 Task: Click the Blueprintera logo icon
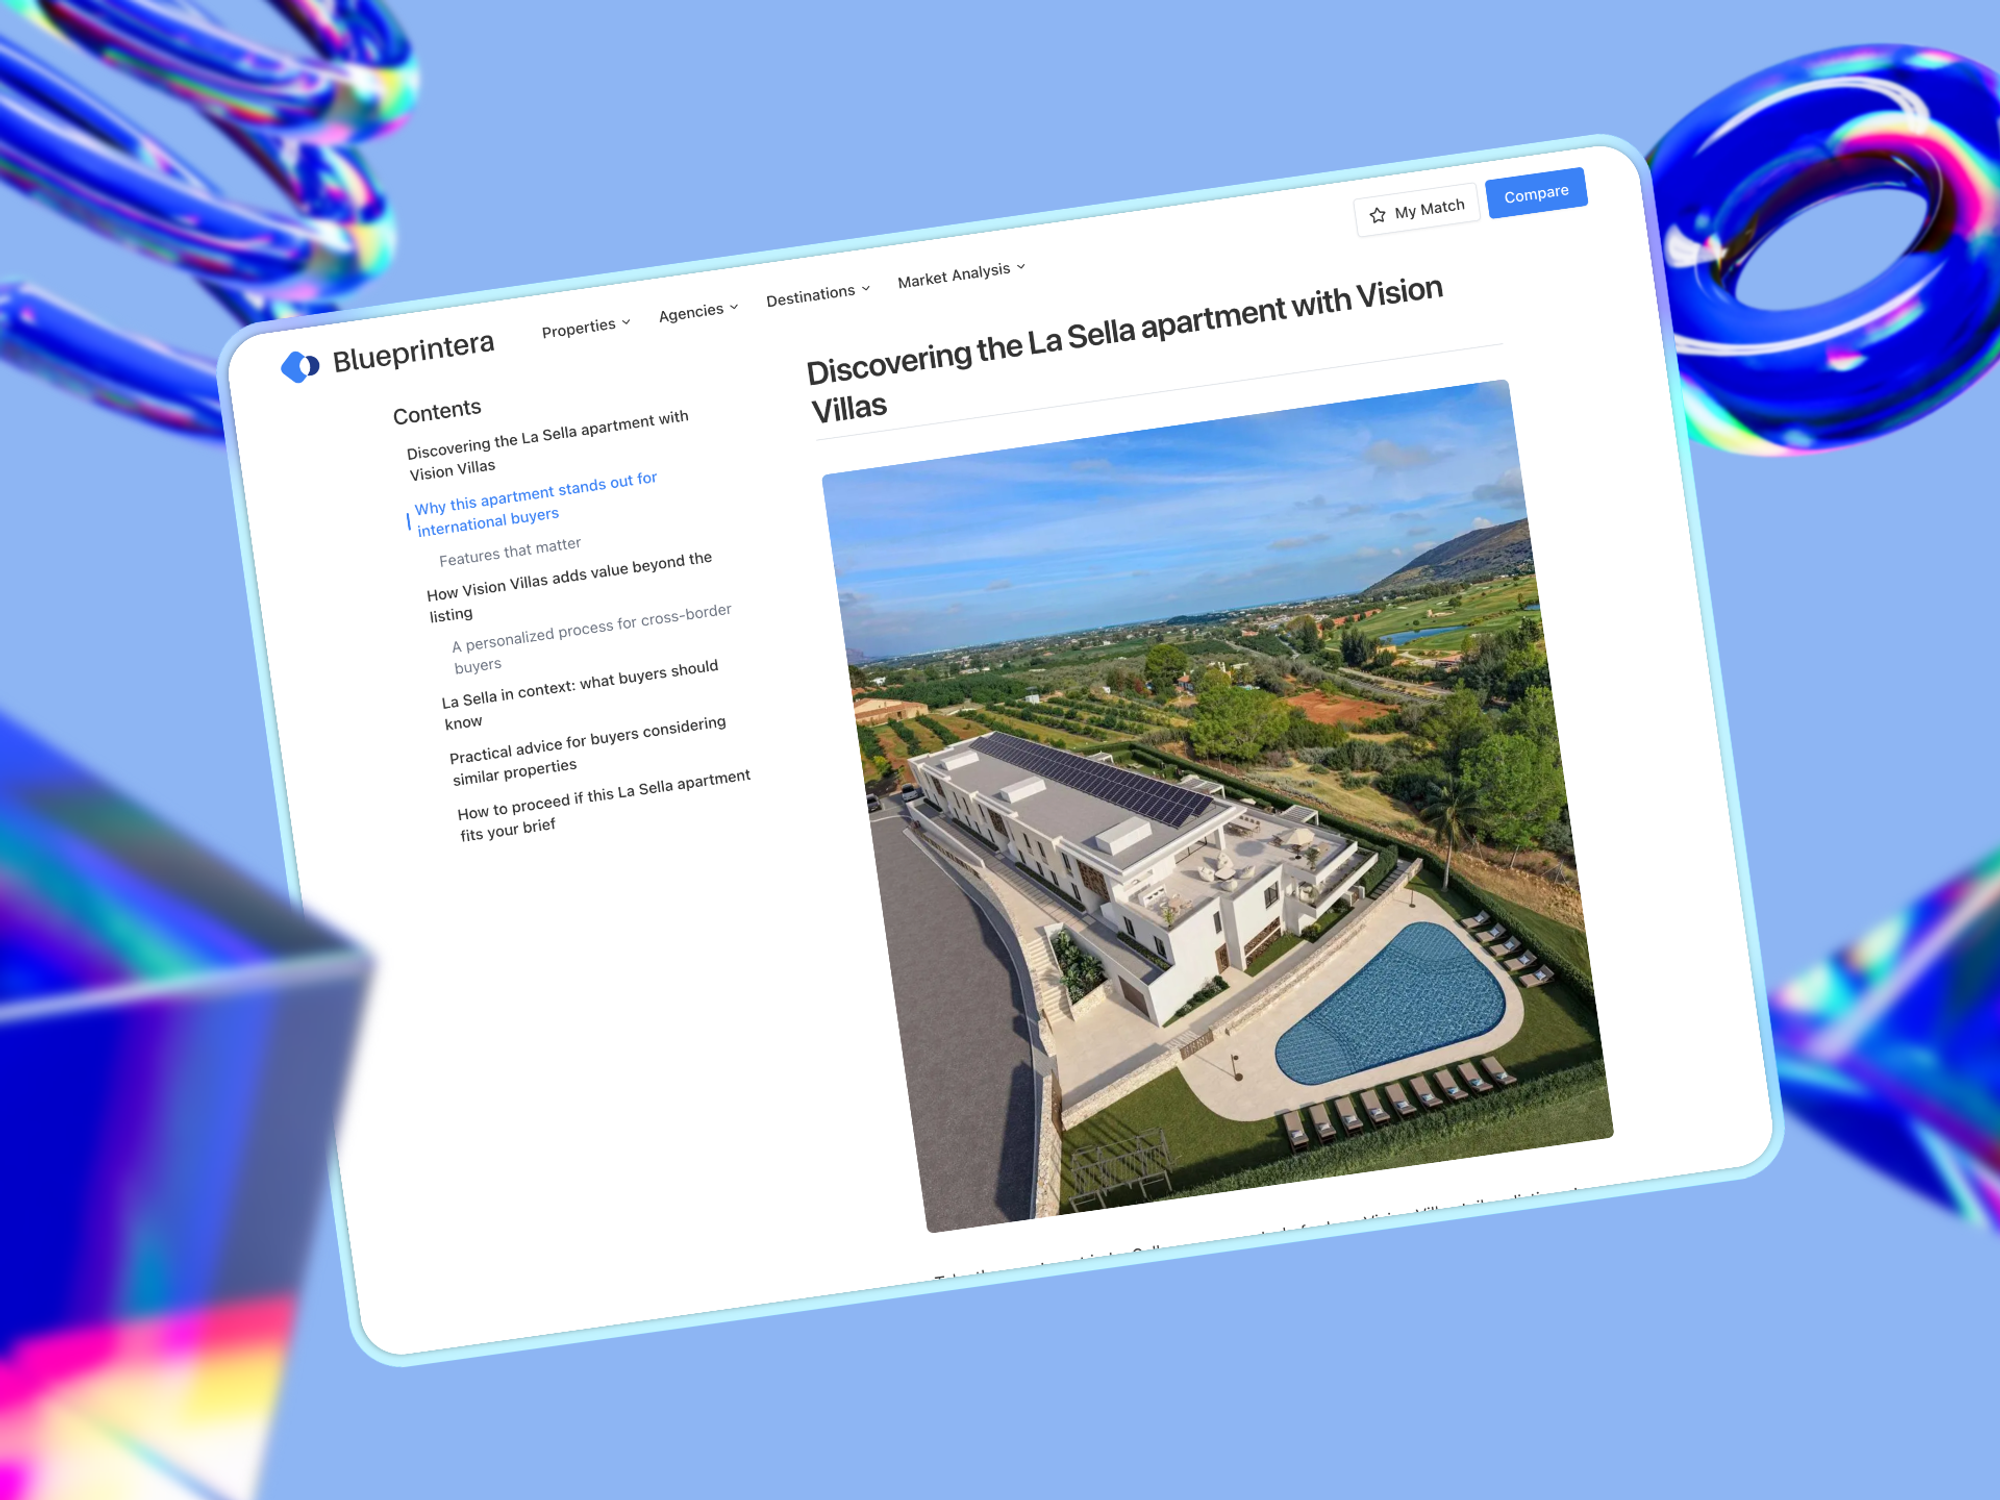299,367
